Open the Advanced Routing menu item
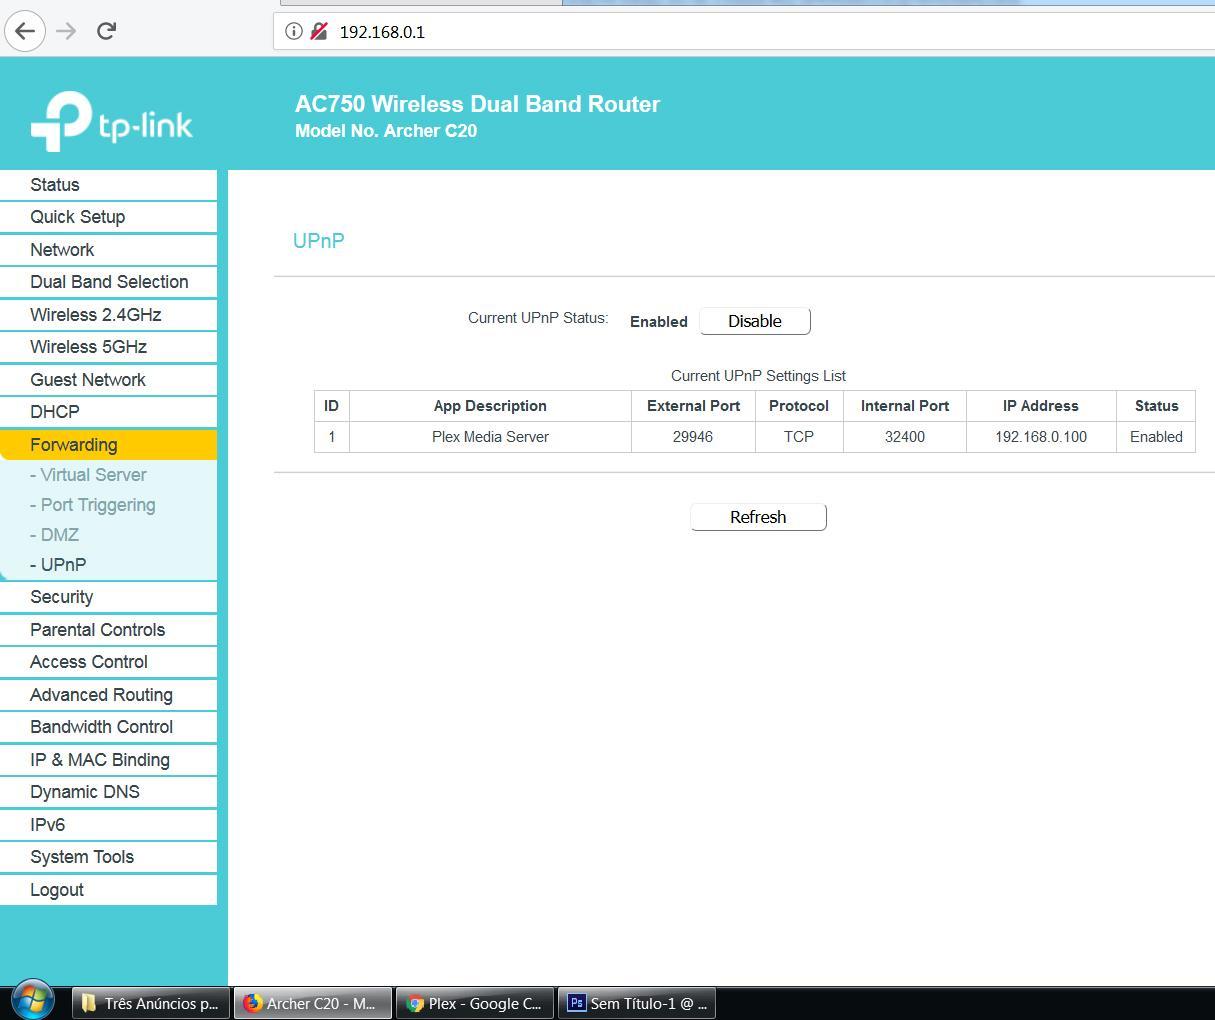This screenshot has height=1020, width=1215. coord(108,695)
